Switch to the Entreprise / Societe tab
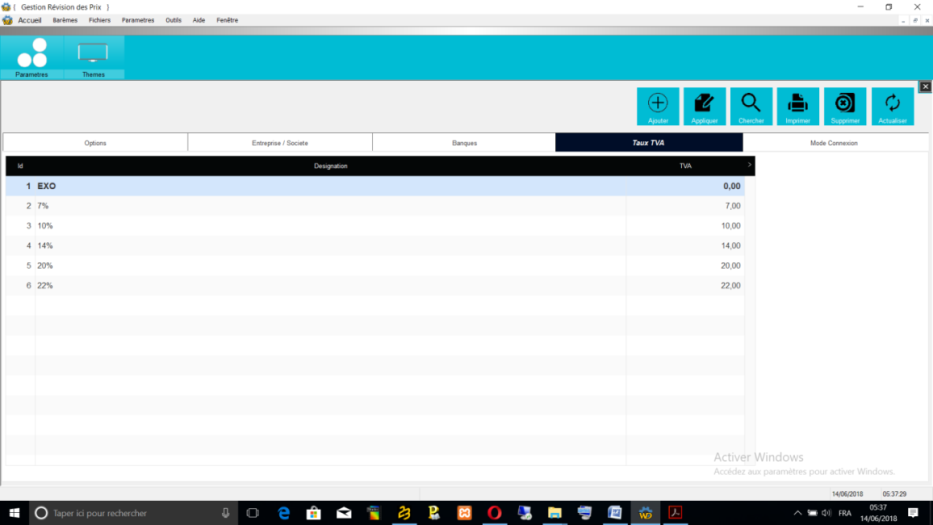The width and height of the screenshot is (933, 525). point(280,143)
